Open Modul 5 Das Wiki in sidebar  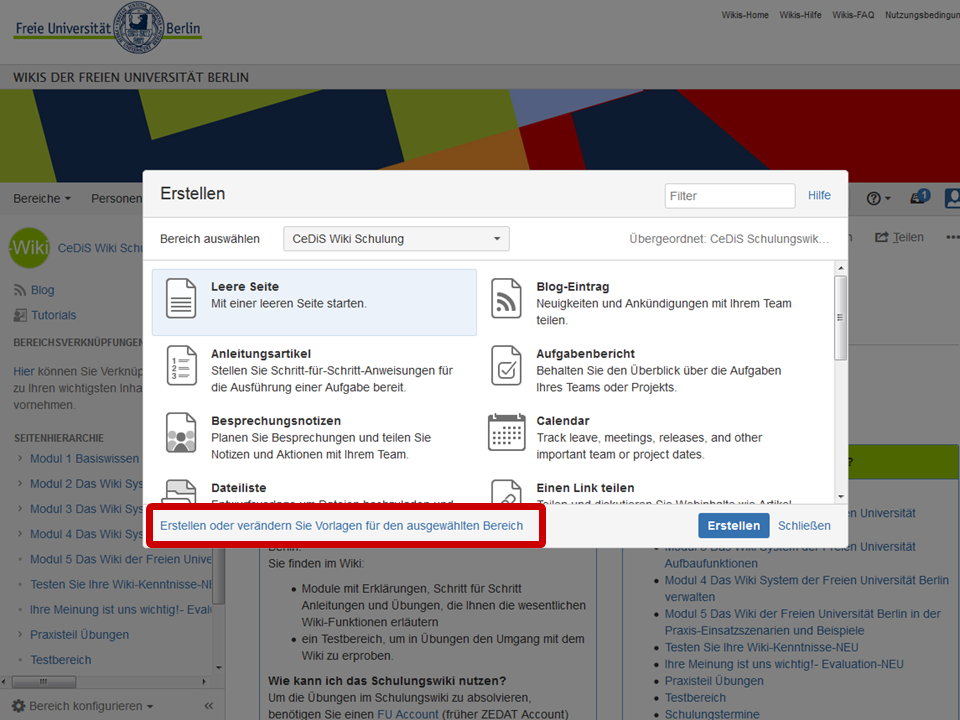pos(121,559)
